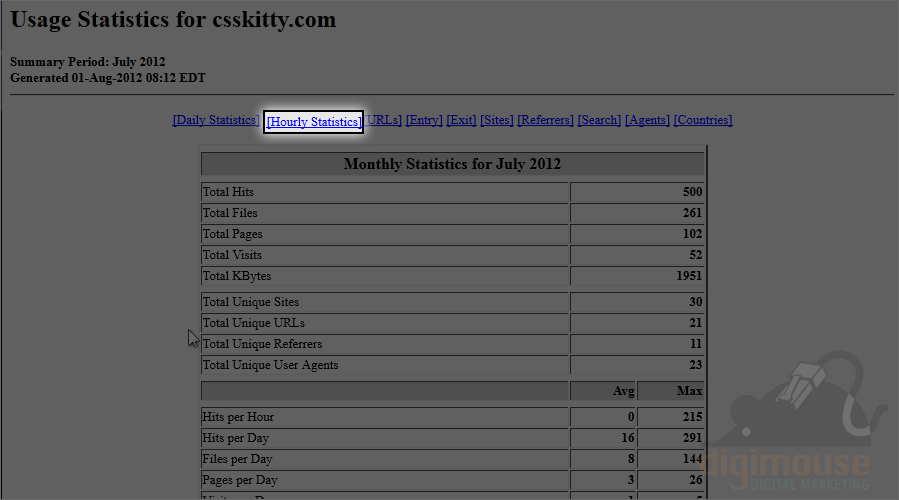Select the 'Total Pages' row label
Image resolution: width=899 pixels, height=500 pixels.
pyautogui.click(x=232, y=234)
